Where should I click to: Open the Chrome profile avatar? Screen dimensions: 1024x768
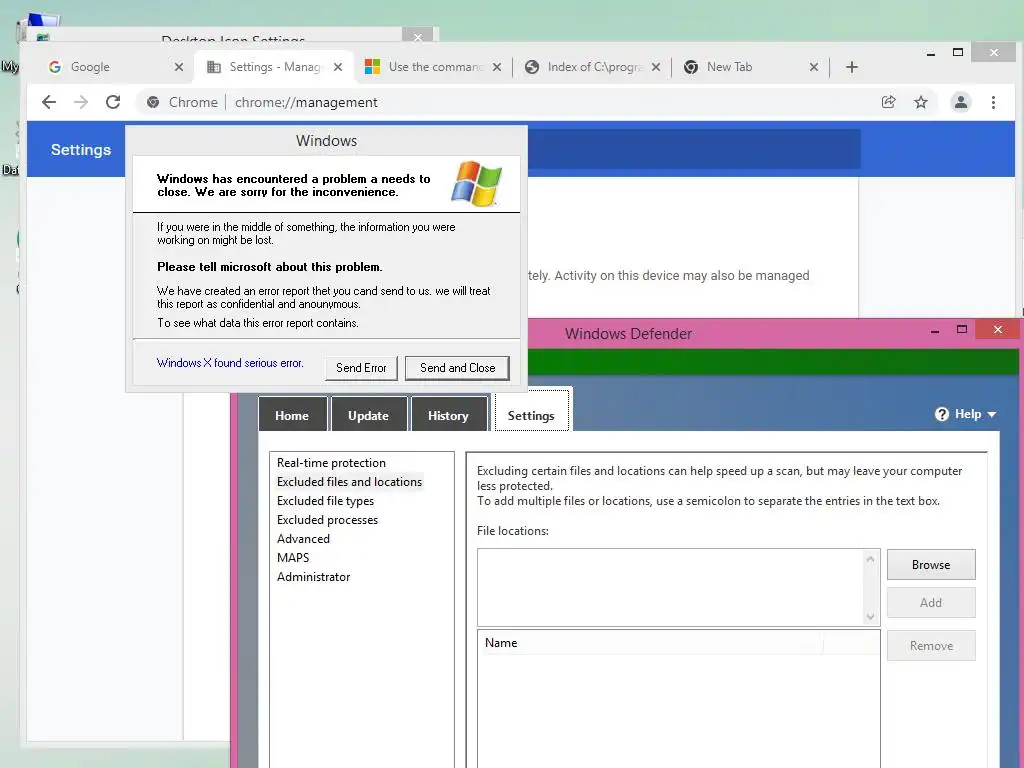coord(961,102)
